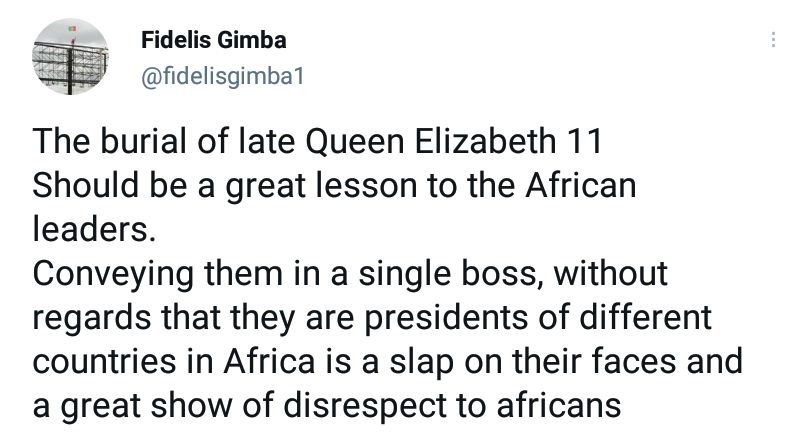Click the line beginning "regards that they are"
This screenshot has height=448, width=800.
point(372,318)
